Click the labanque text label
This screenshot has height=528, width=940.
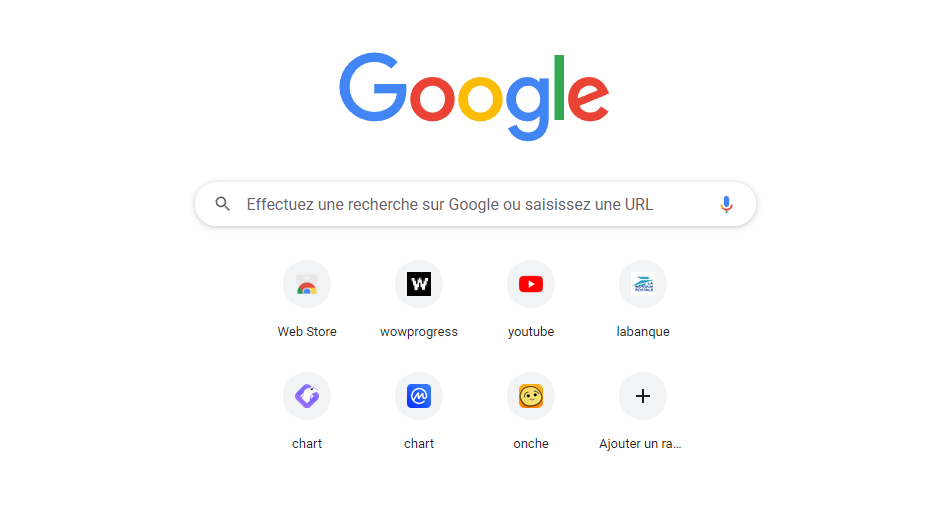pyautogui.click(x=643, y=332)
